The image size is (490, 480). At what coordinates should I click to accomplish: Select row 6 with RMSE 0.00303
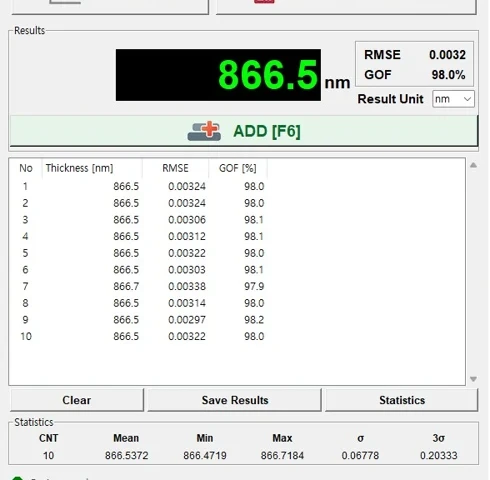[x=138, y=270]
